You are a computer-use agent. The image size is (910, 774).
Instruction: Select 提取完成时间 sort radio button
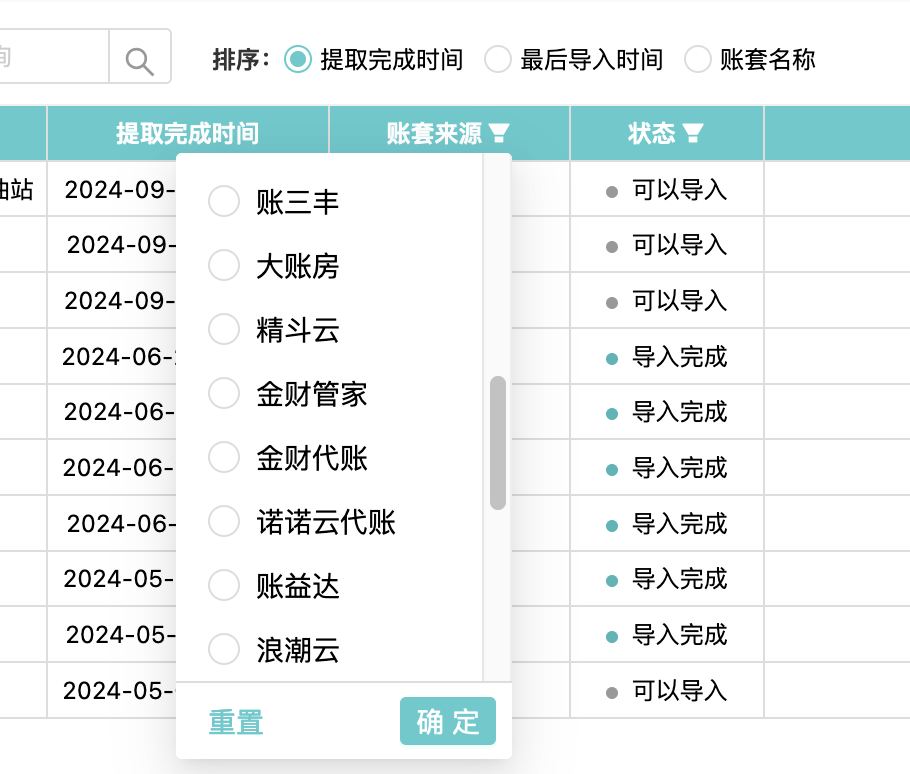[x=298, y=59]
